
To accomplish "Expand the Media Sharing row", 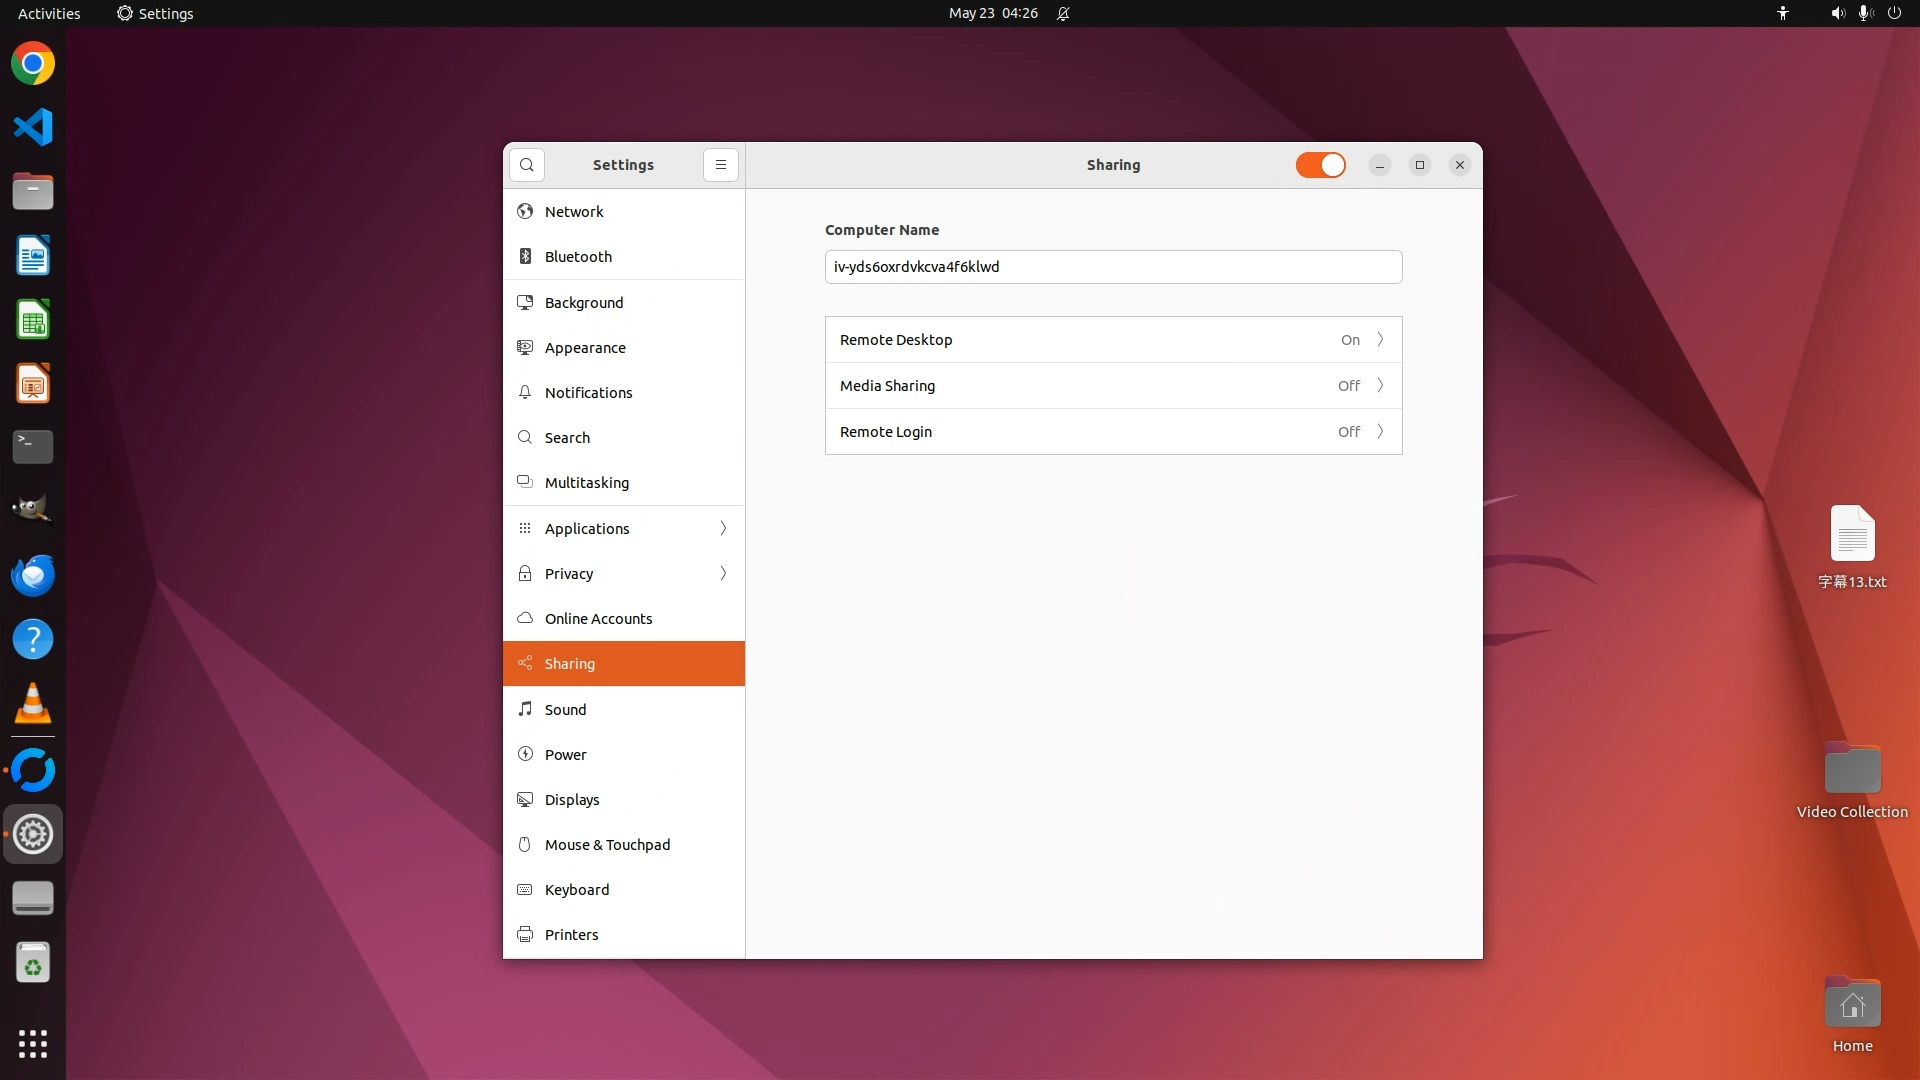I will [1113, 386].
